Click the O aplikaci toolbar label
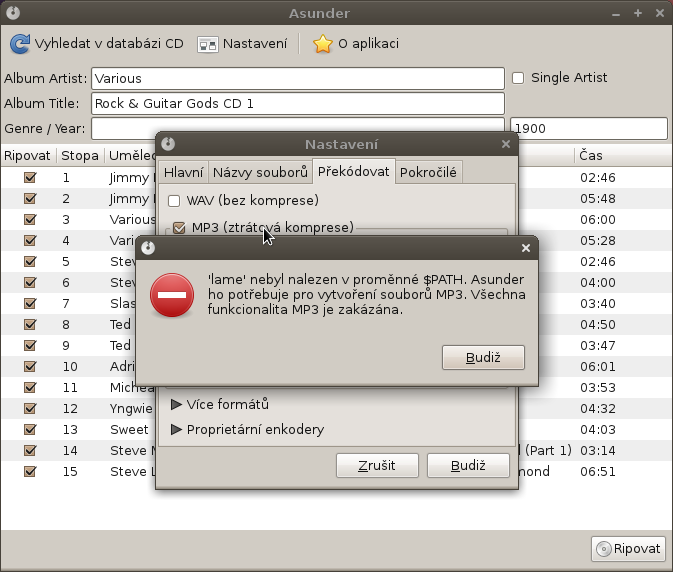Screen dimensions: 673x572 pyautogui.click(x=368, y=44)
